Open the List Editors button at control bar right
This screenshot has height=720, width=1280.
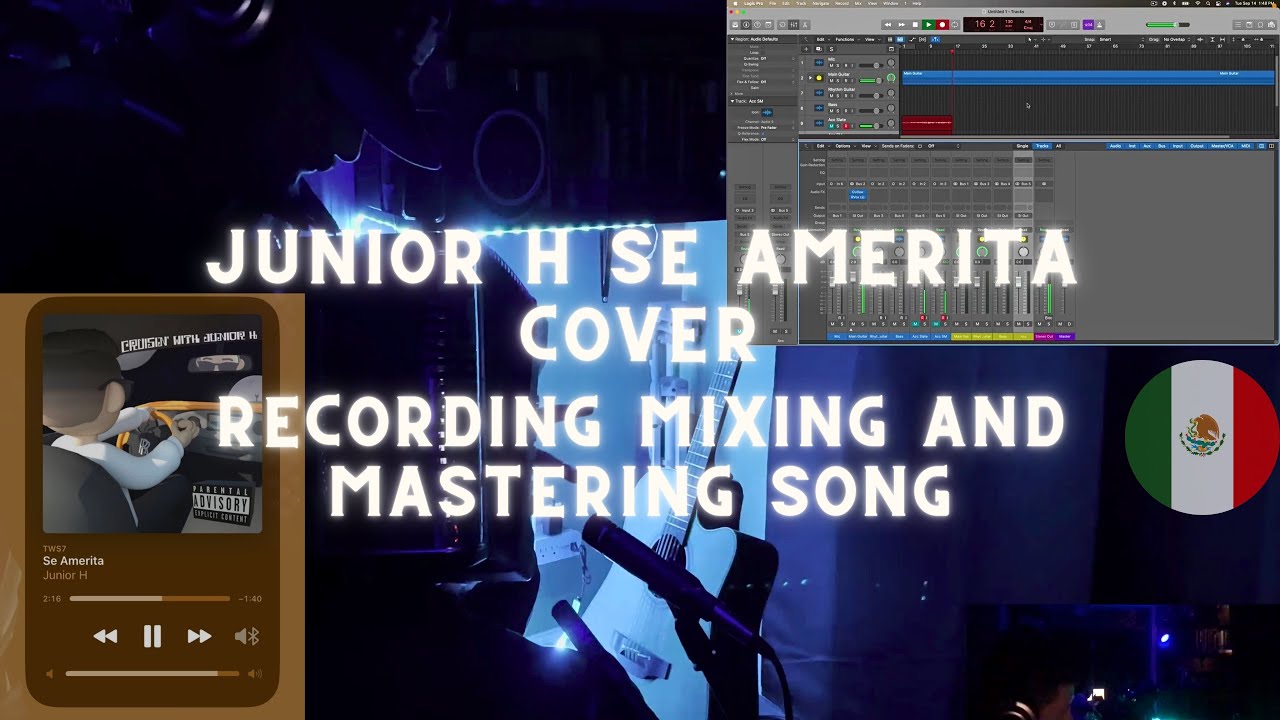click(1238, 25)
